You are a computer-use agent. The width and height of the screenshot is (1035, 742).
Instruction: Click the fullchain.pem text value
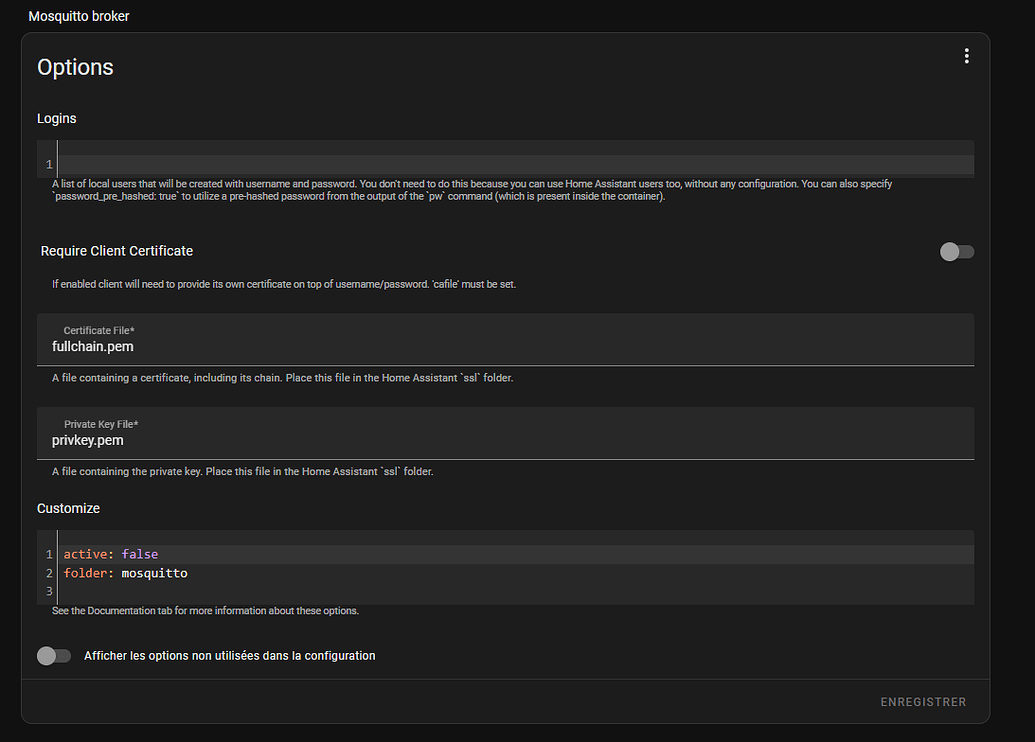[92, 347]
